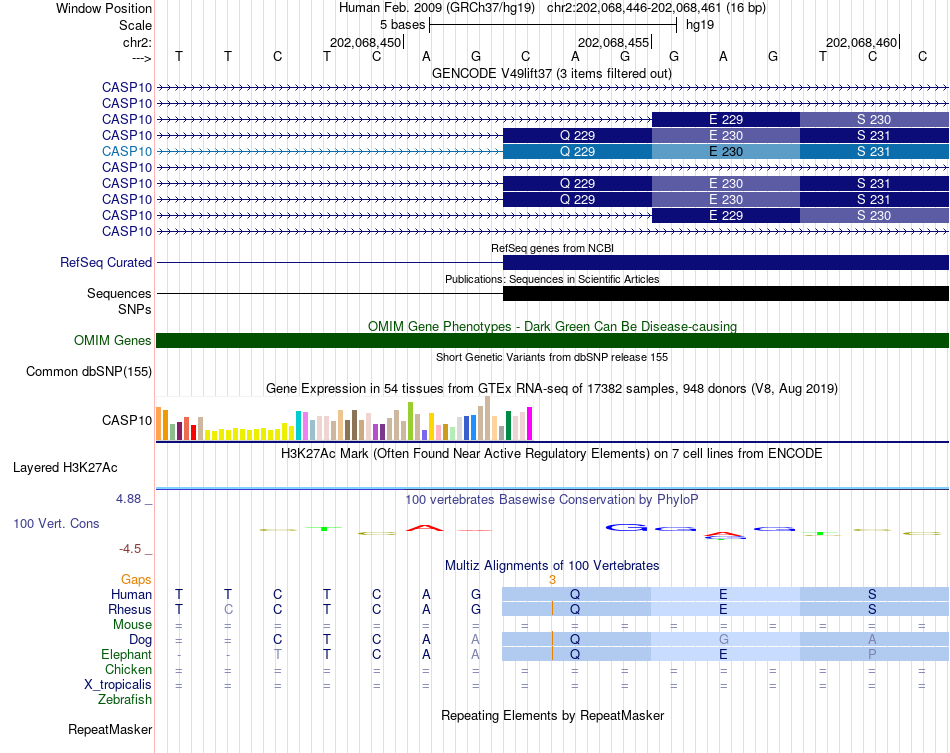
Task: Click the orange gap count 3
Action: pyautogui.click(x=552, y=580)
